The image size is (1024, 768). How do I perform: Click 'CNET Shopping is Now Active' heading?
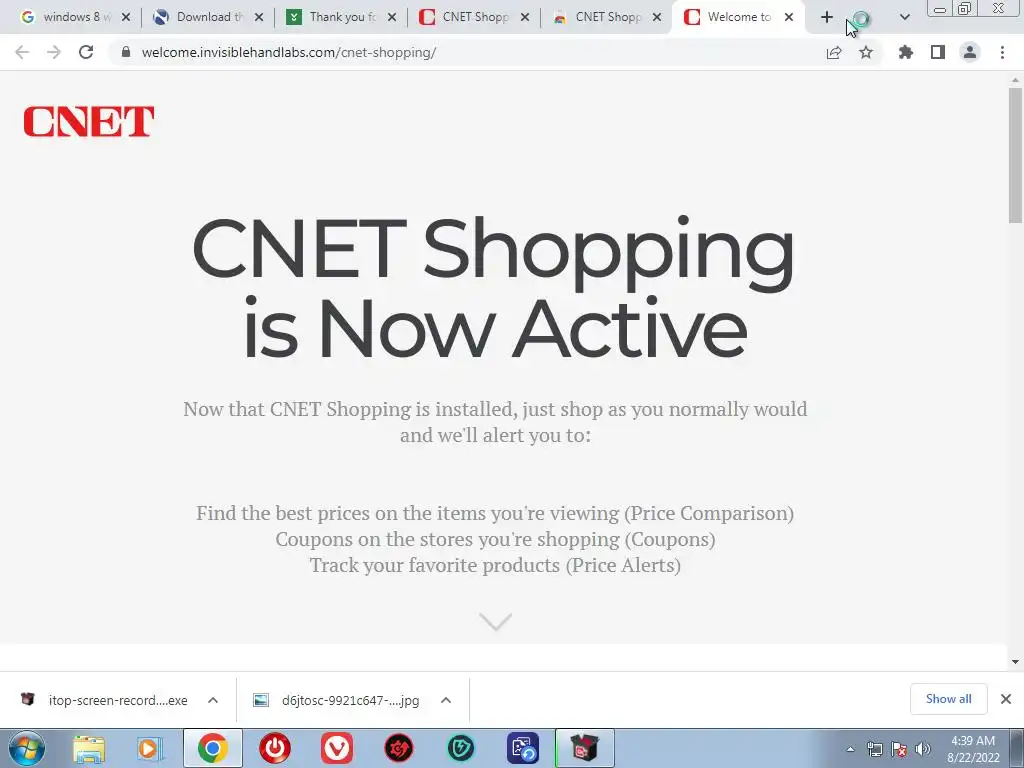[x=494, y=287]
